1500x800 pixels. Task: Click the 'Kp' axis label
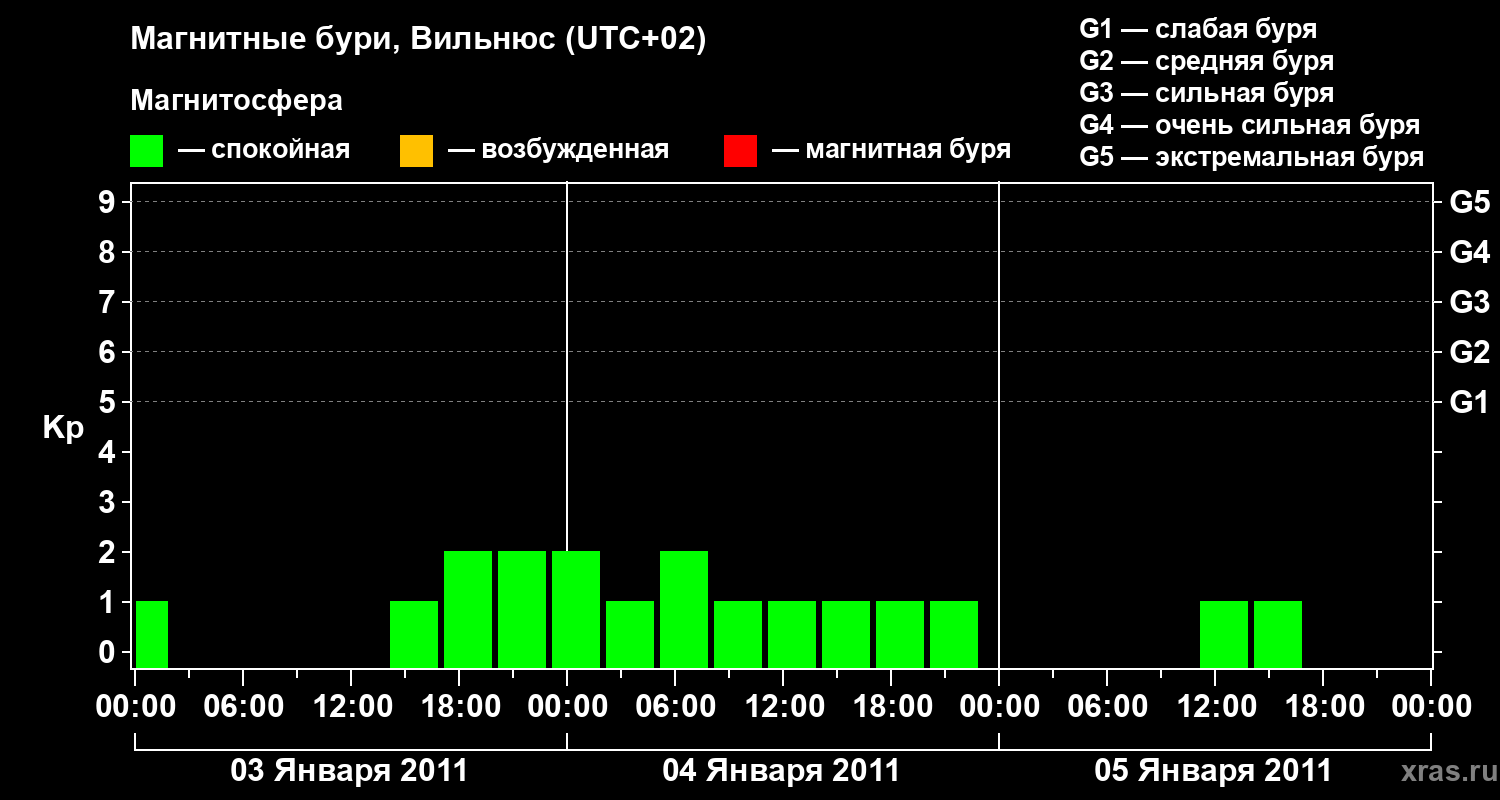63,428
